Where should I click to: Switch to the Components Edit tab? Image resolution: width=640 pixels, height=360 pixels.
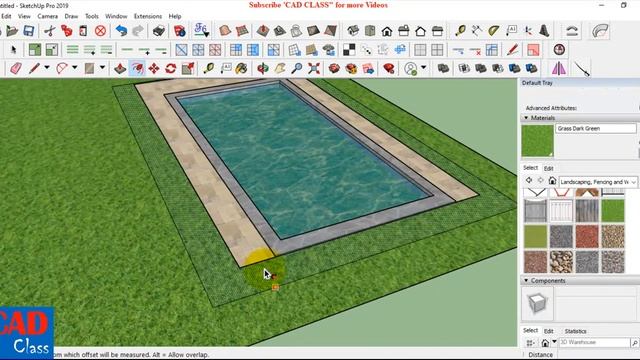click(x=549, y=331)
